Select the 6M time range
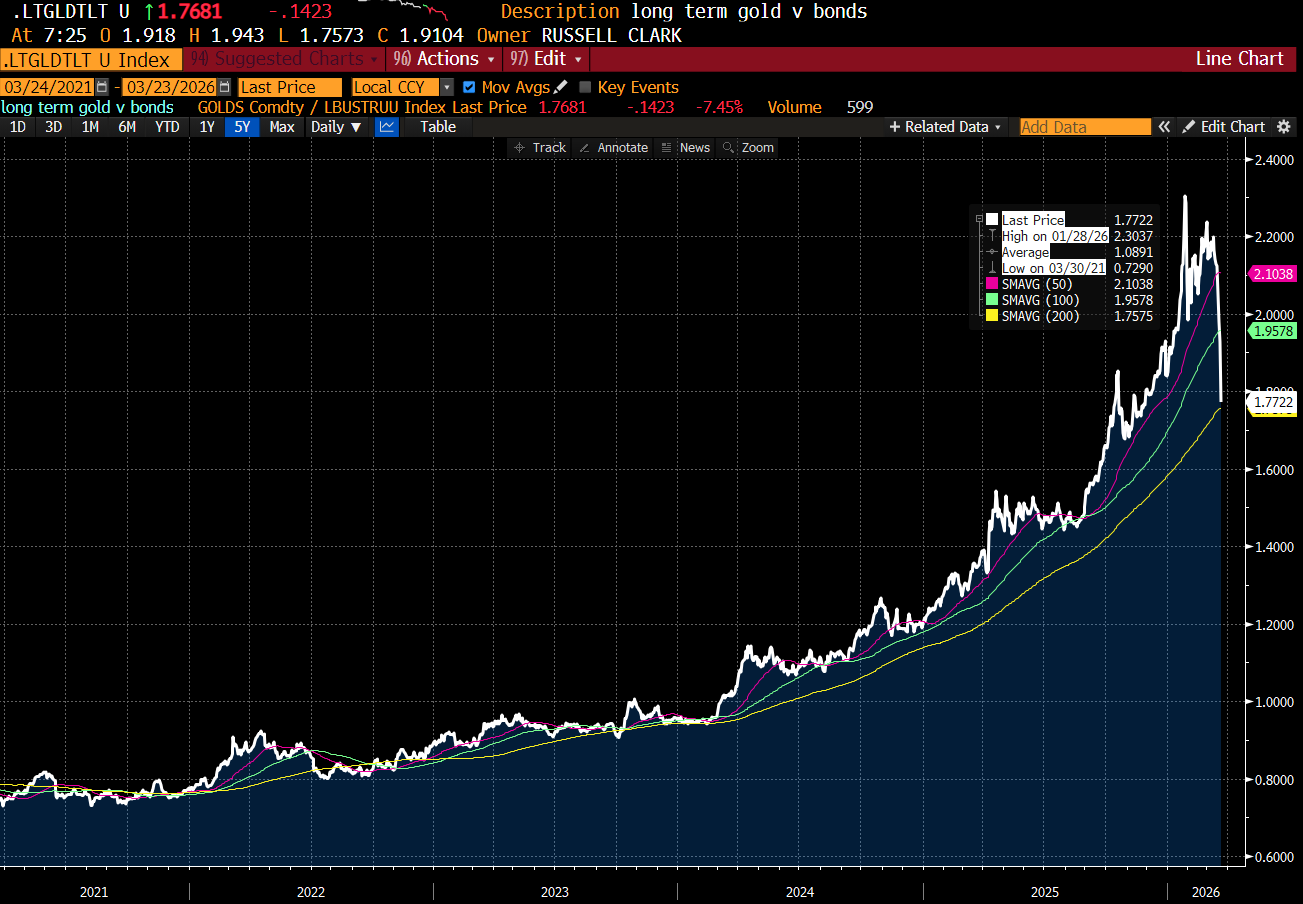Image resolution: width=1303 pixels, height=904 pixels. tap(127, 127)
